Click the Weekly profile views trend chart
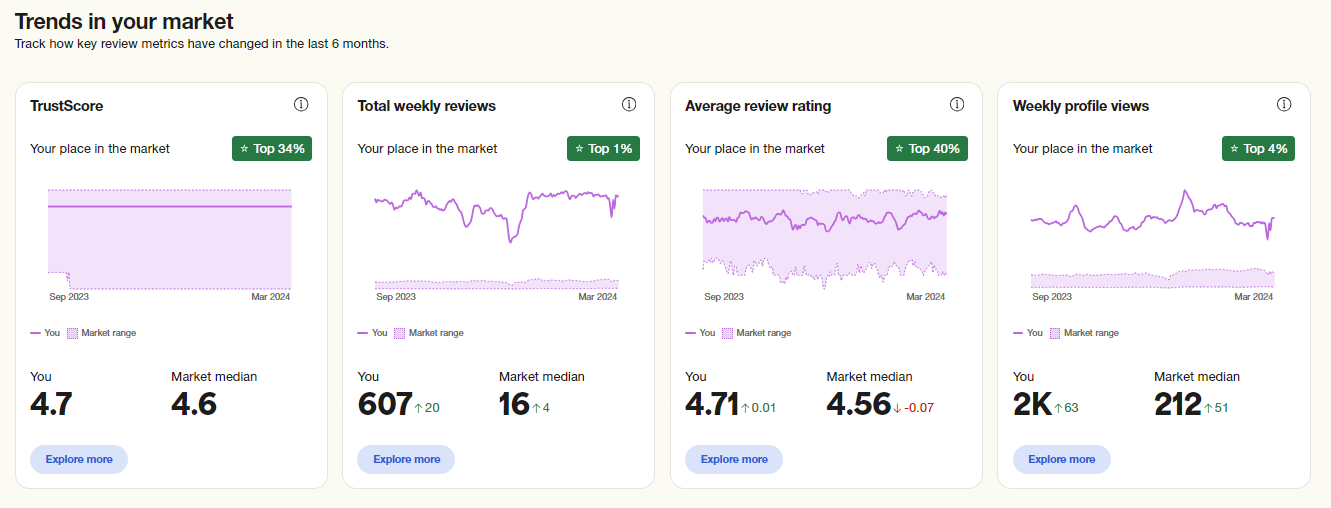Image resolution: width=1331 pixels, height=508 pixels. 1153,240
